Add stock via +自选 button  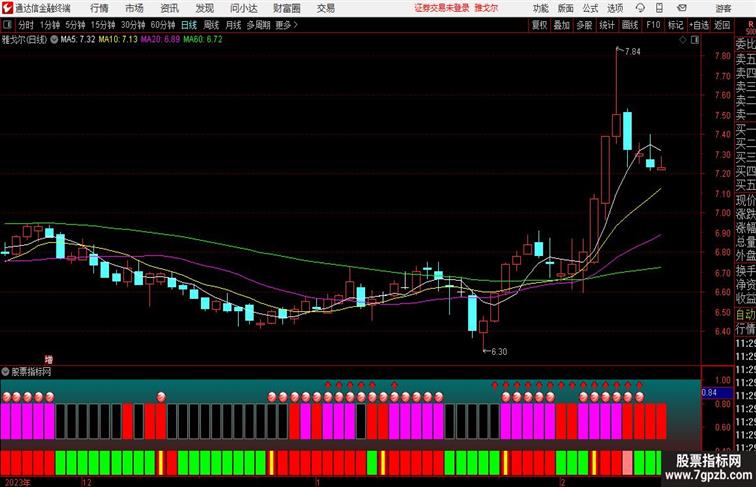click(699, 25)
